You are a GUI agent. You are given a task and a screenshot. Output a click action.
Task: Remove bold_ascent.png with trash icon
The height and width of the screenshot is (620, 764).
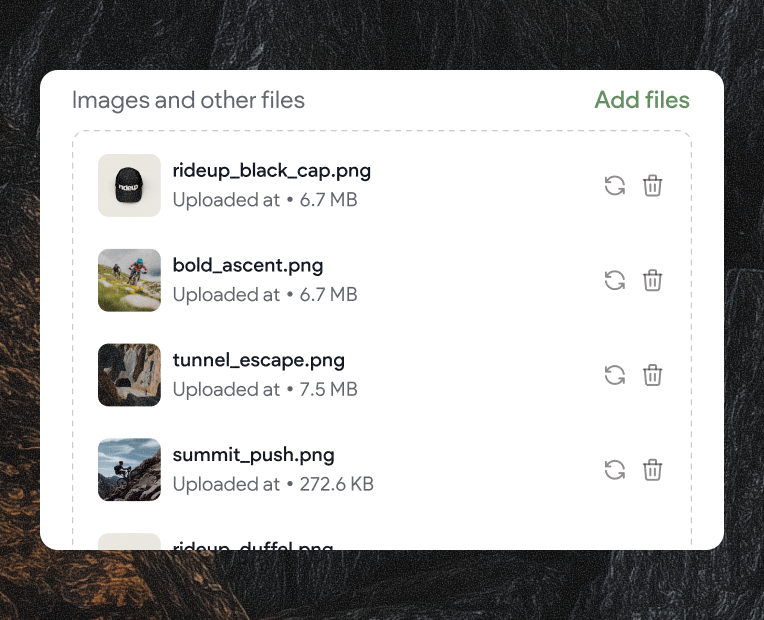click(x=652, y=280)
